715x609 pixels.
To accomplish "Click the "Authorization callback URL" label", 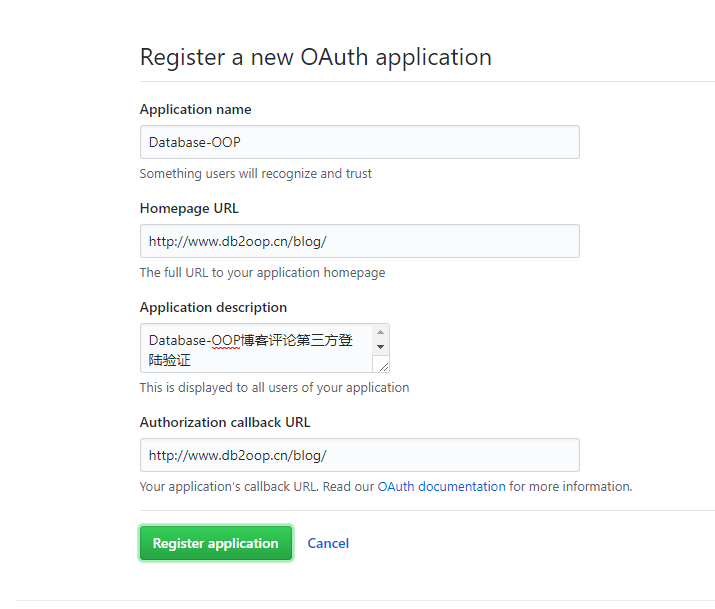I will click(225, 422).
